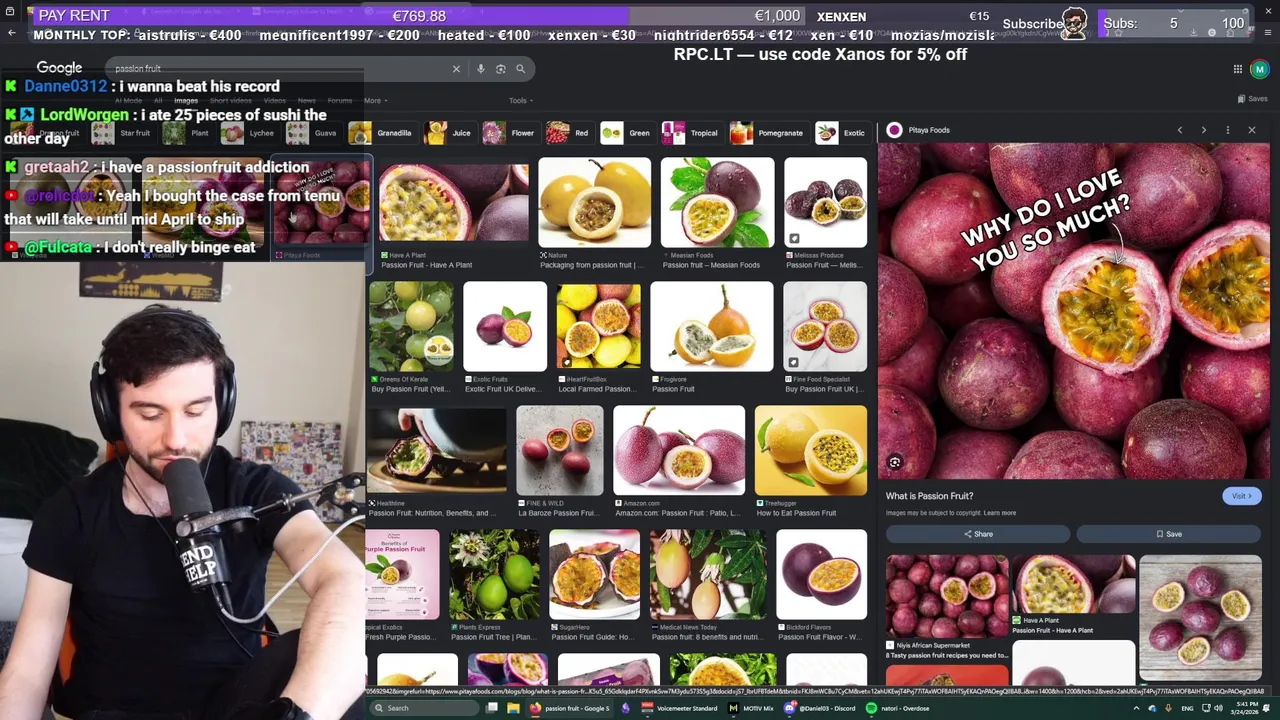
Task: Save the previewed passion fruit image
Action: click(1169, 534)
